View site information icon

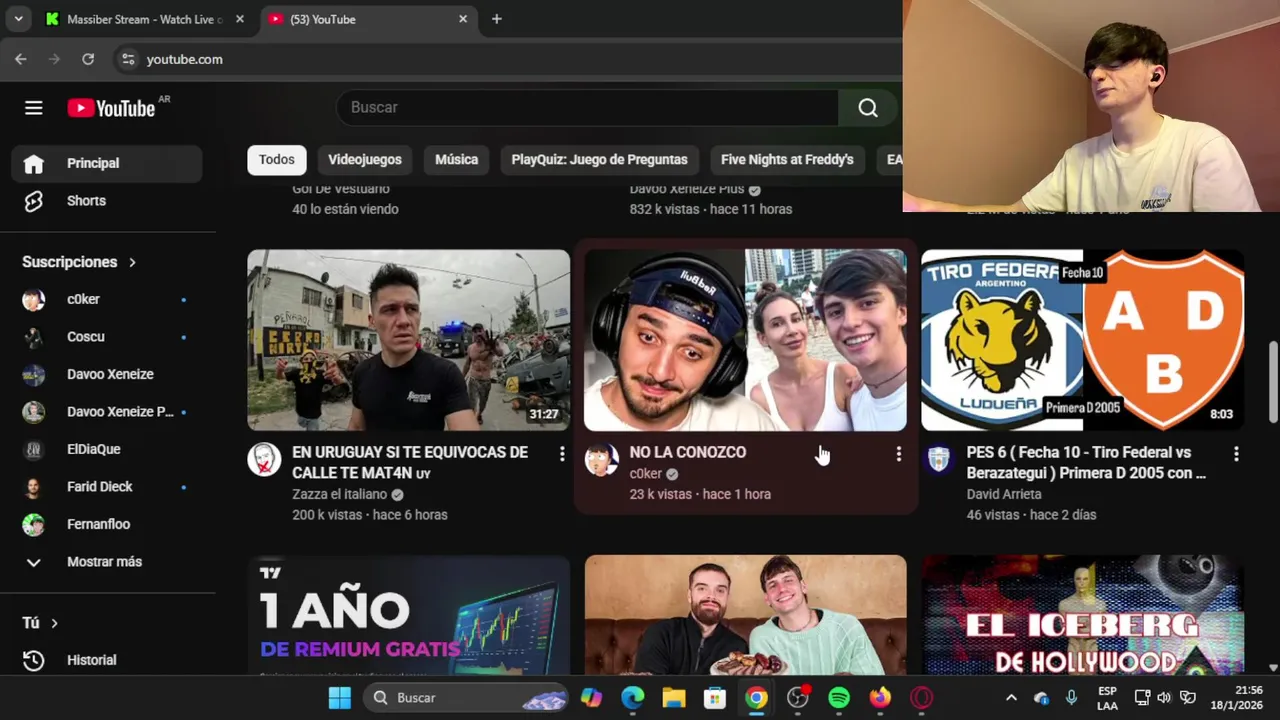point(128,59)
